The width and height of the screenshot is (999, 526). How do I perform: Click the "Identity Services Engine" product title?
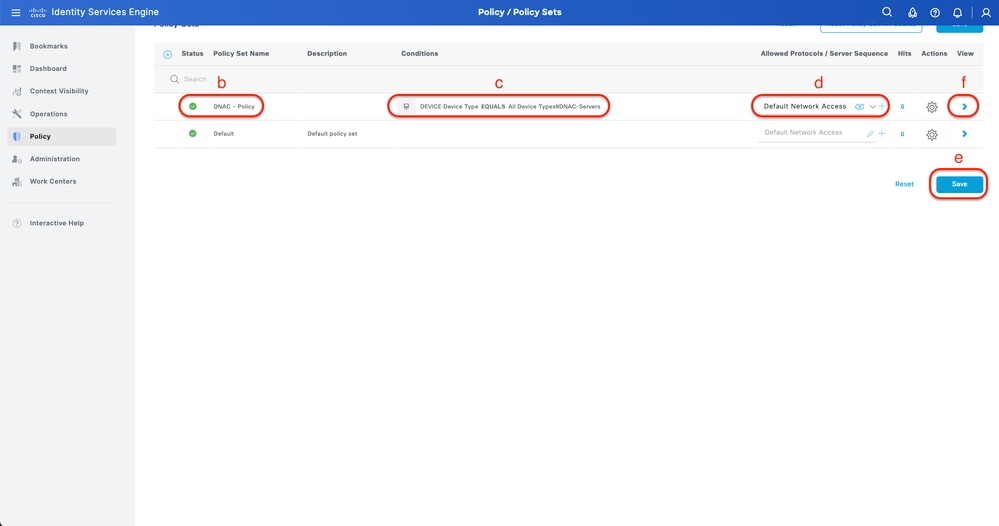click(105, 12)
